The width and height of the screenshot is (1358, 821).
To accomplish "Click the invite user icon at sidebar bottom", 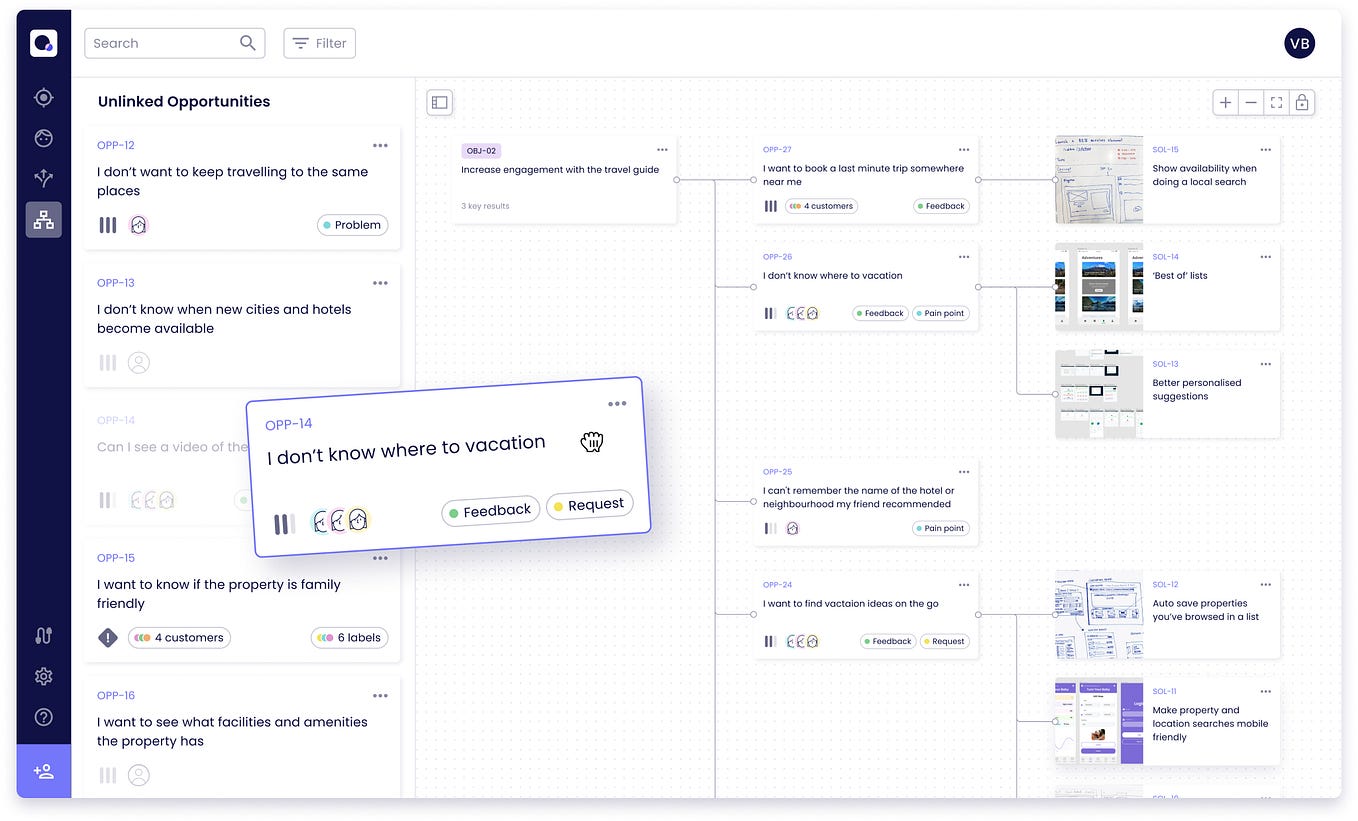I will coord(43,771).
